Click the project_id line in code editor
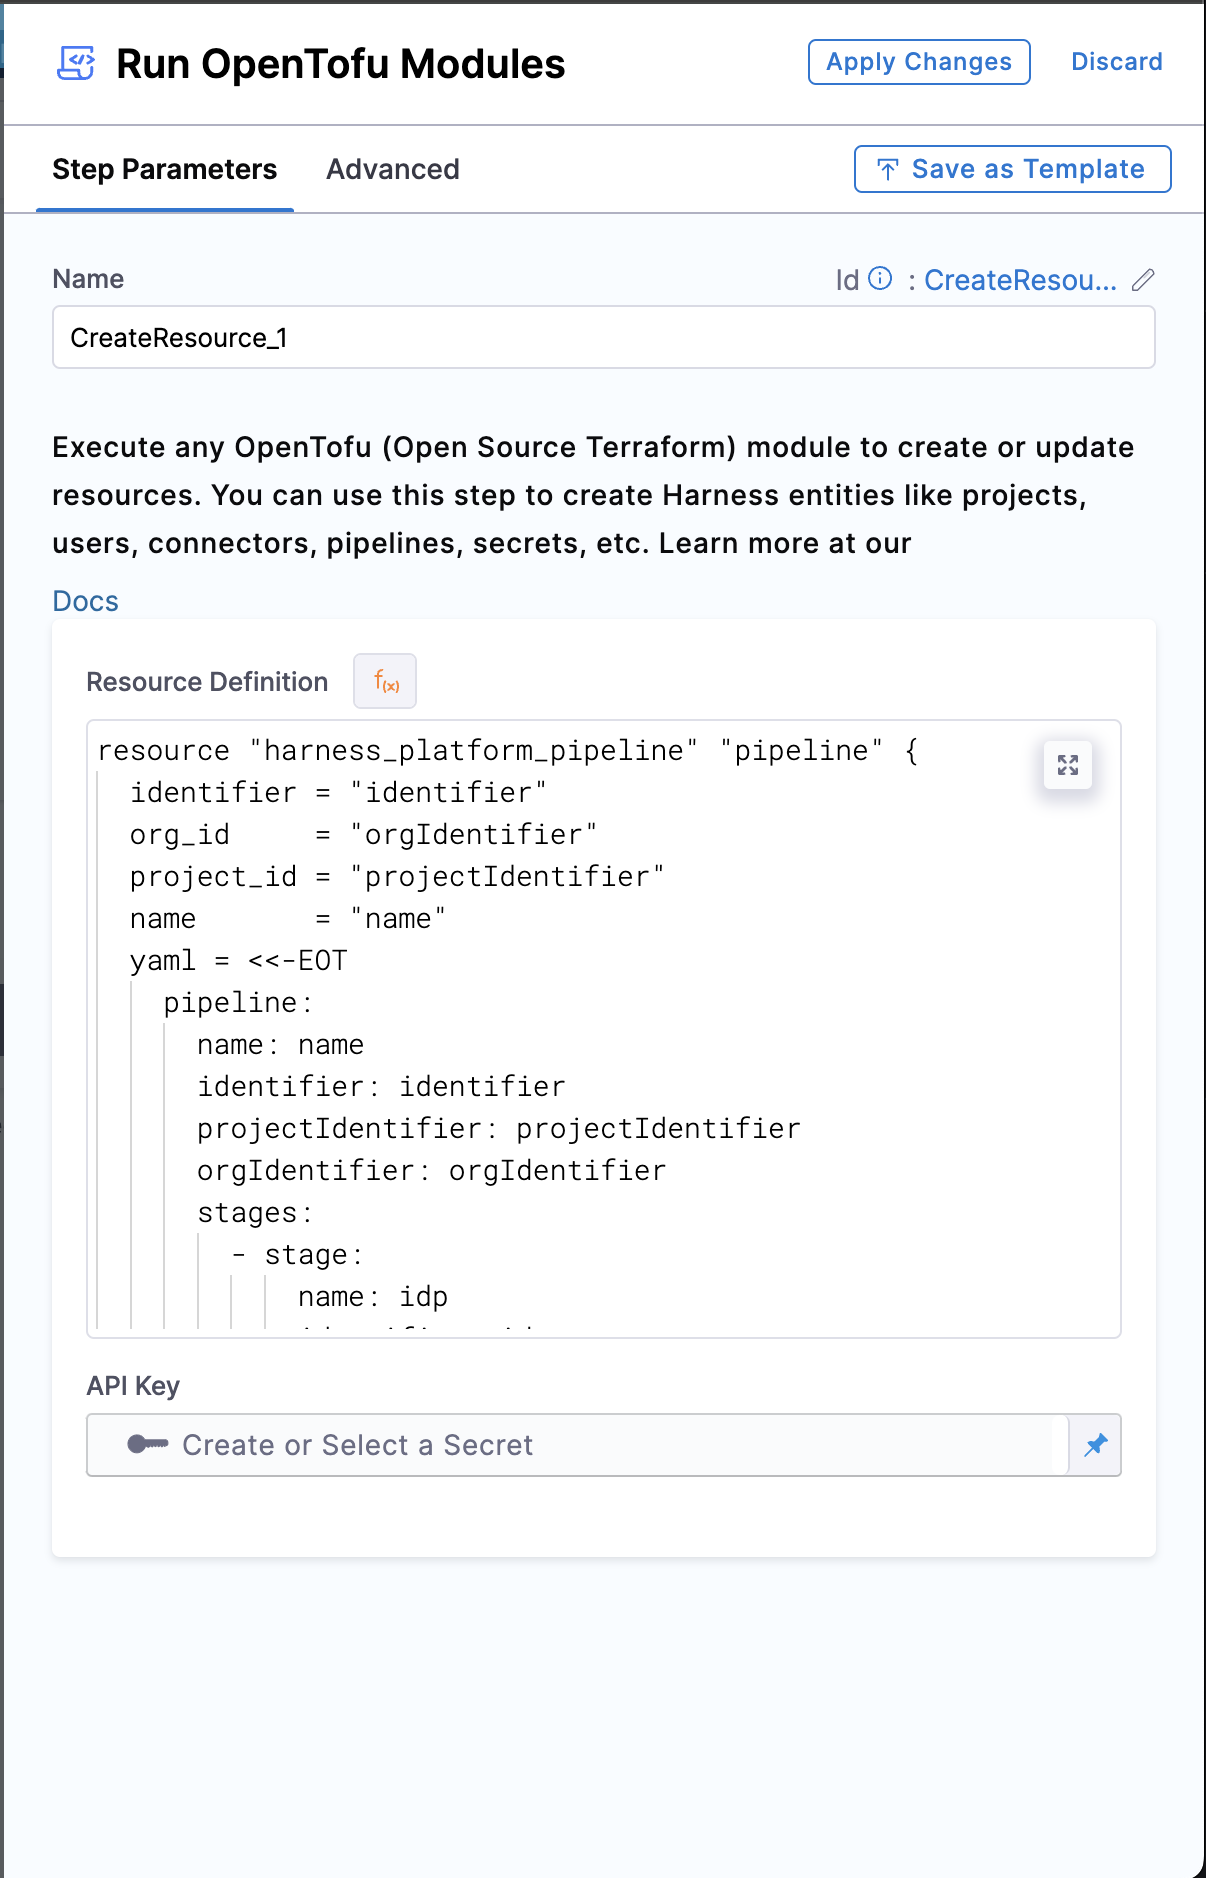 396,877
